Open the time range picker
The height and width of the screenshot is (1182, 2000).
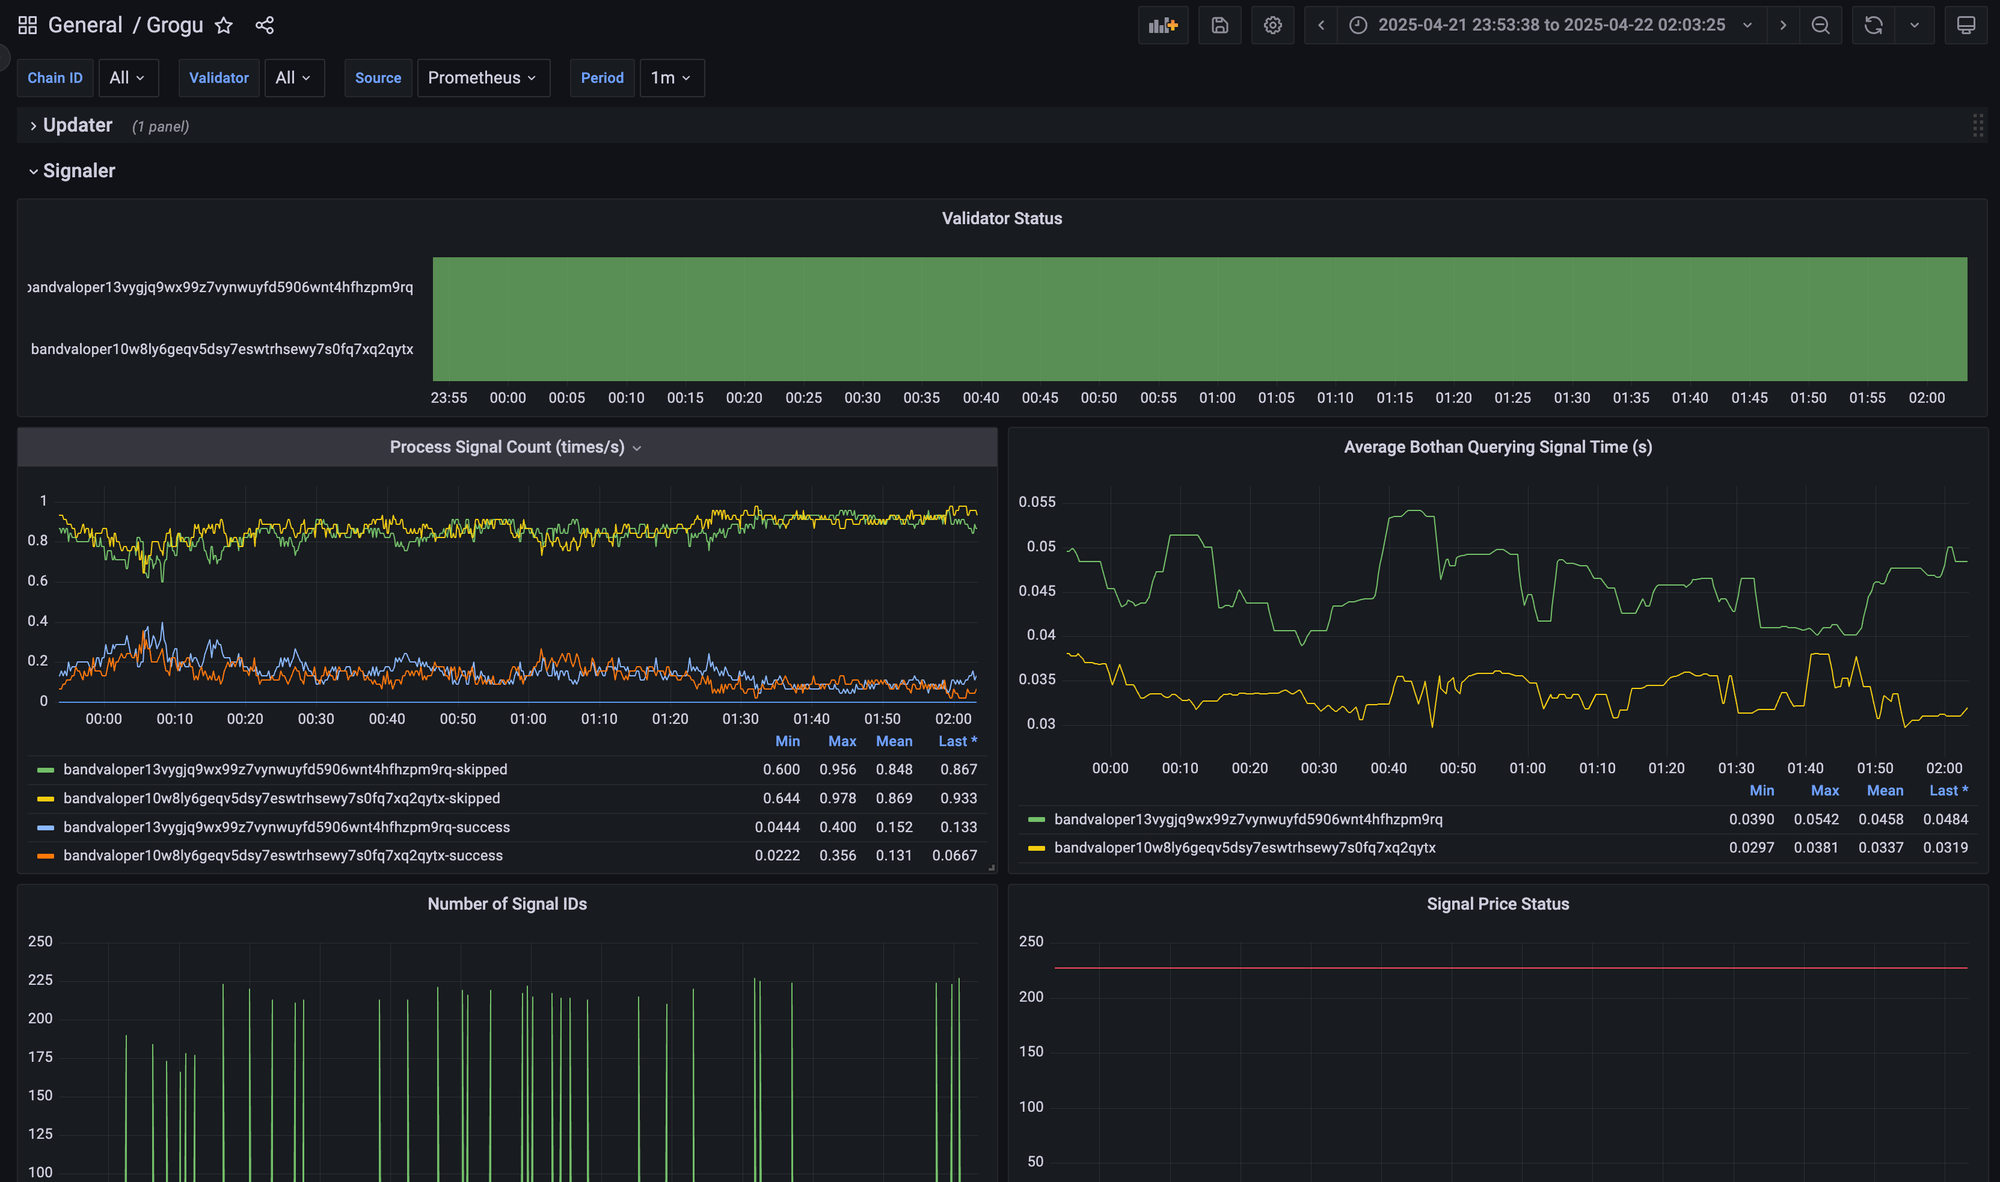click(x=1550, y=25)
